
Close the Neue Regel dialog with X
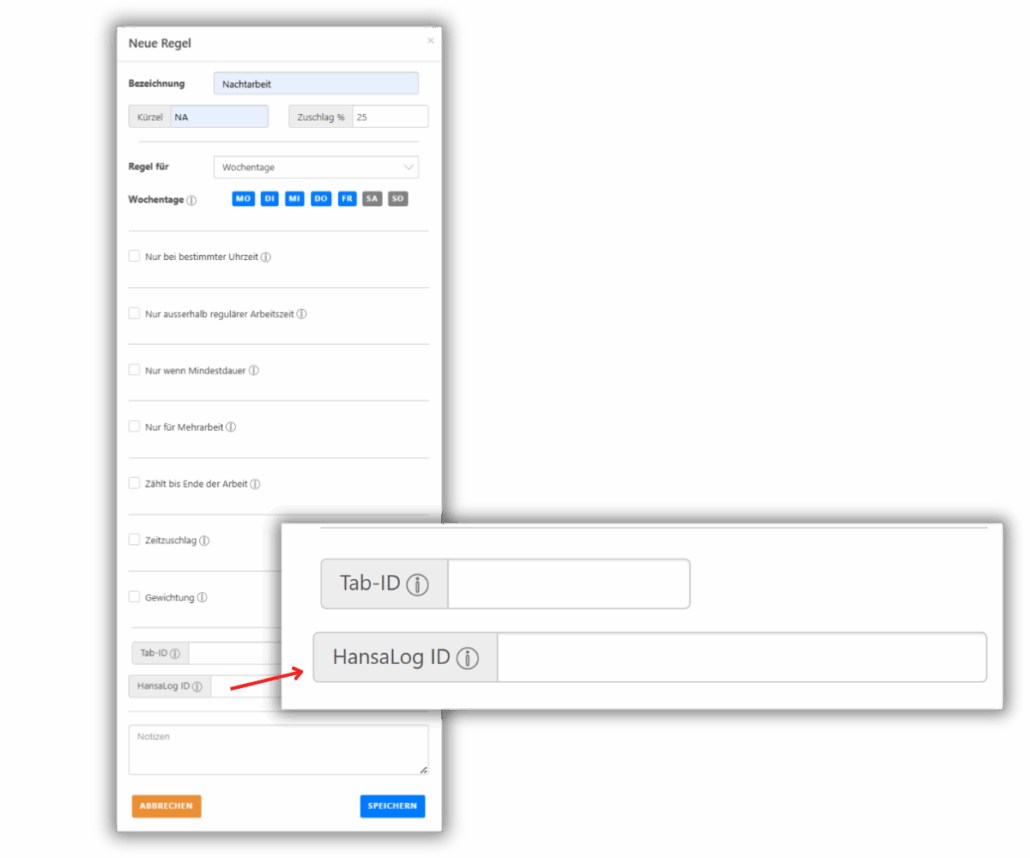coord(431,41)
